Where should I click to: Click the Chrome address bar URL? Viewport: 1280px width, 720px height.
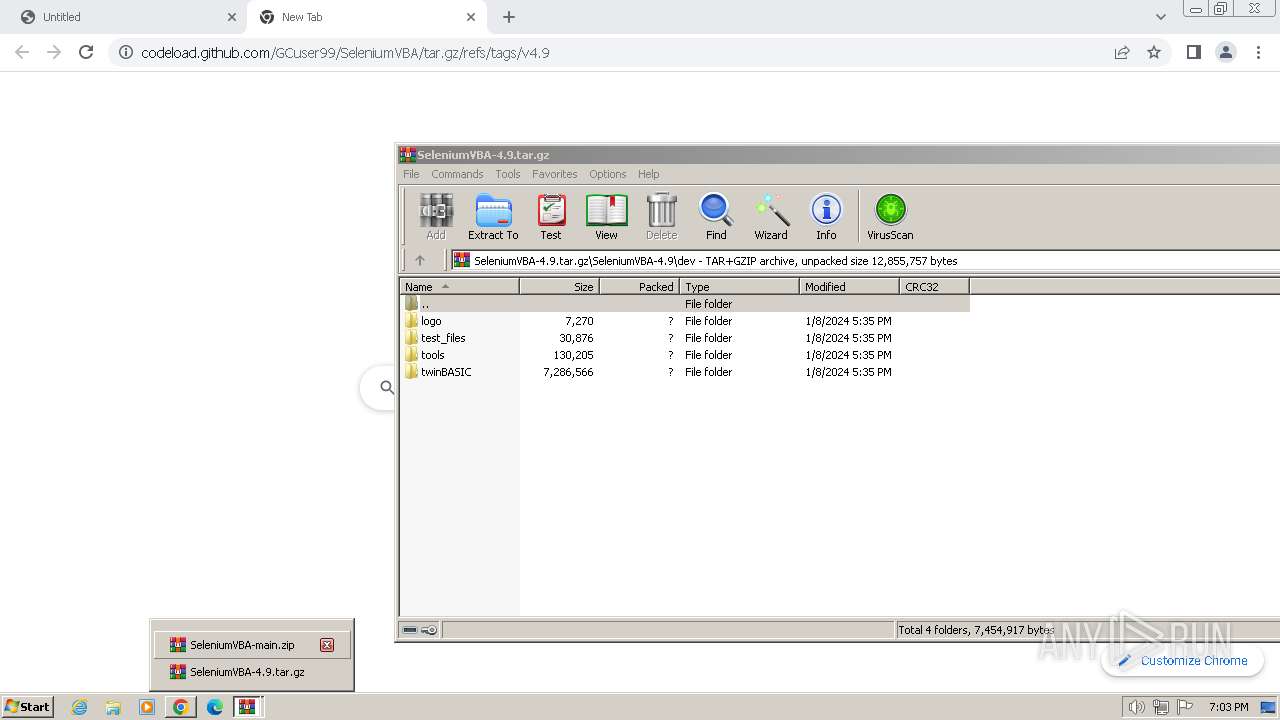(345, 53)
